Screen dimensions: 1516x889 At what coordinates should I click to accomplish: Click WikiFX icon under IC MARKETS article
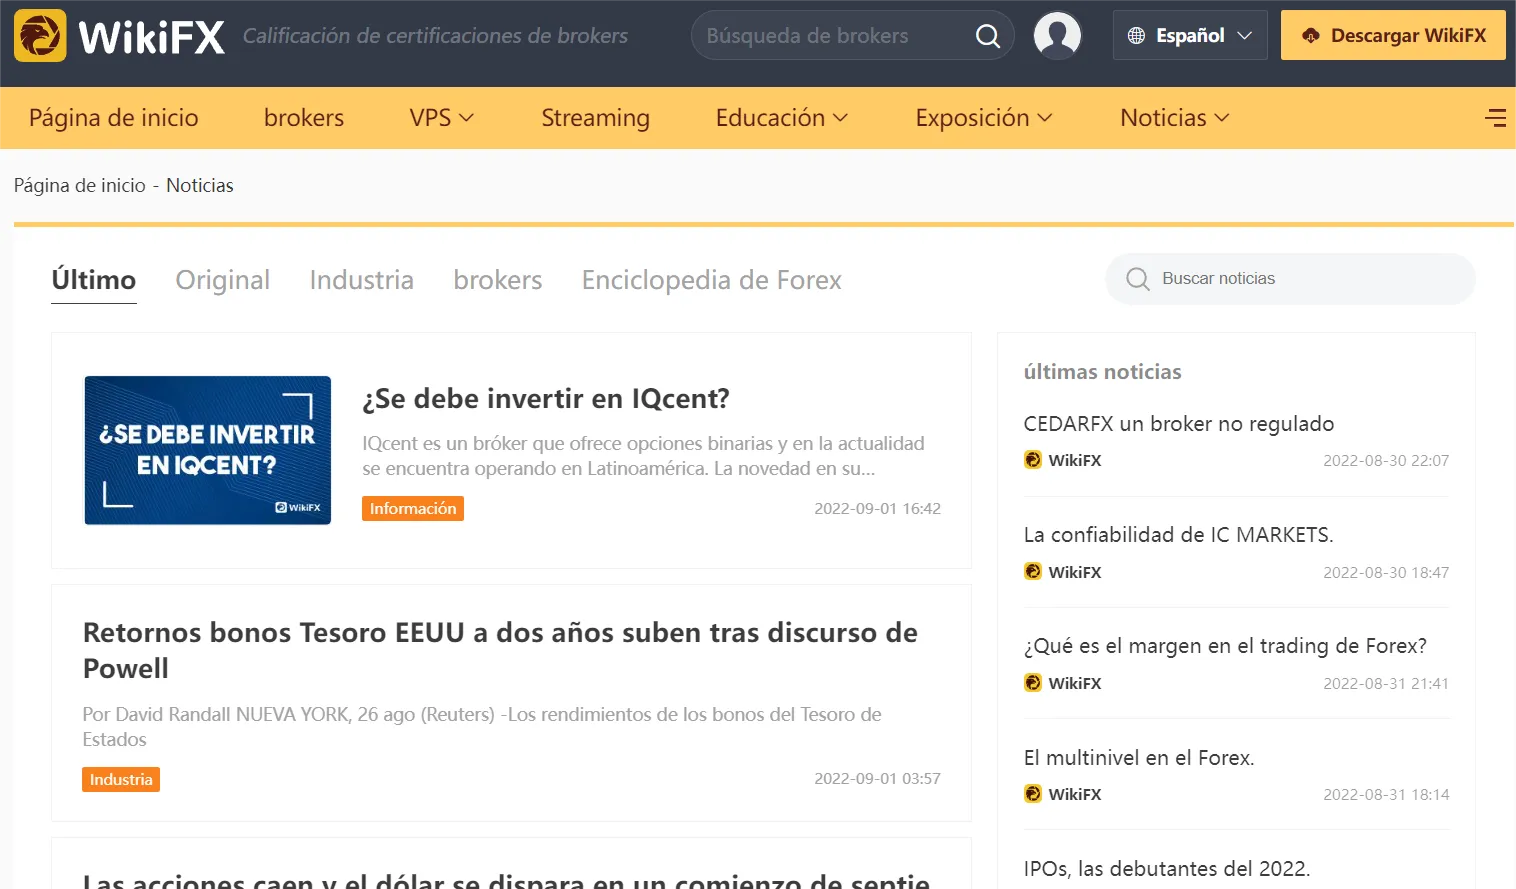pos(1033,572)
